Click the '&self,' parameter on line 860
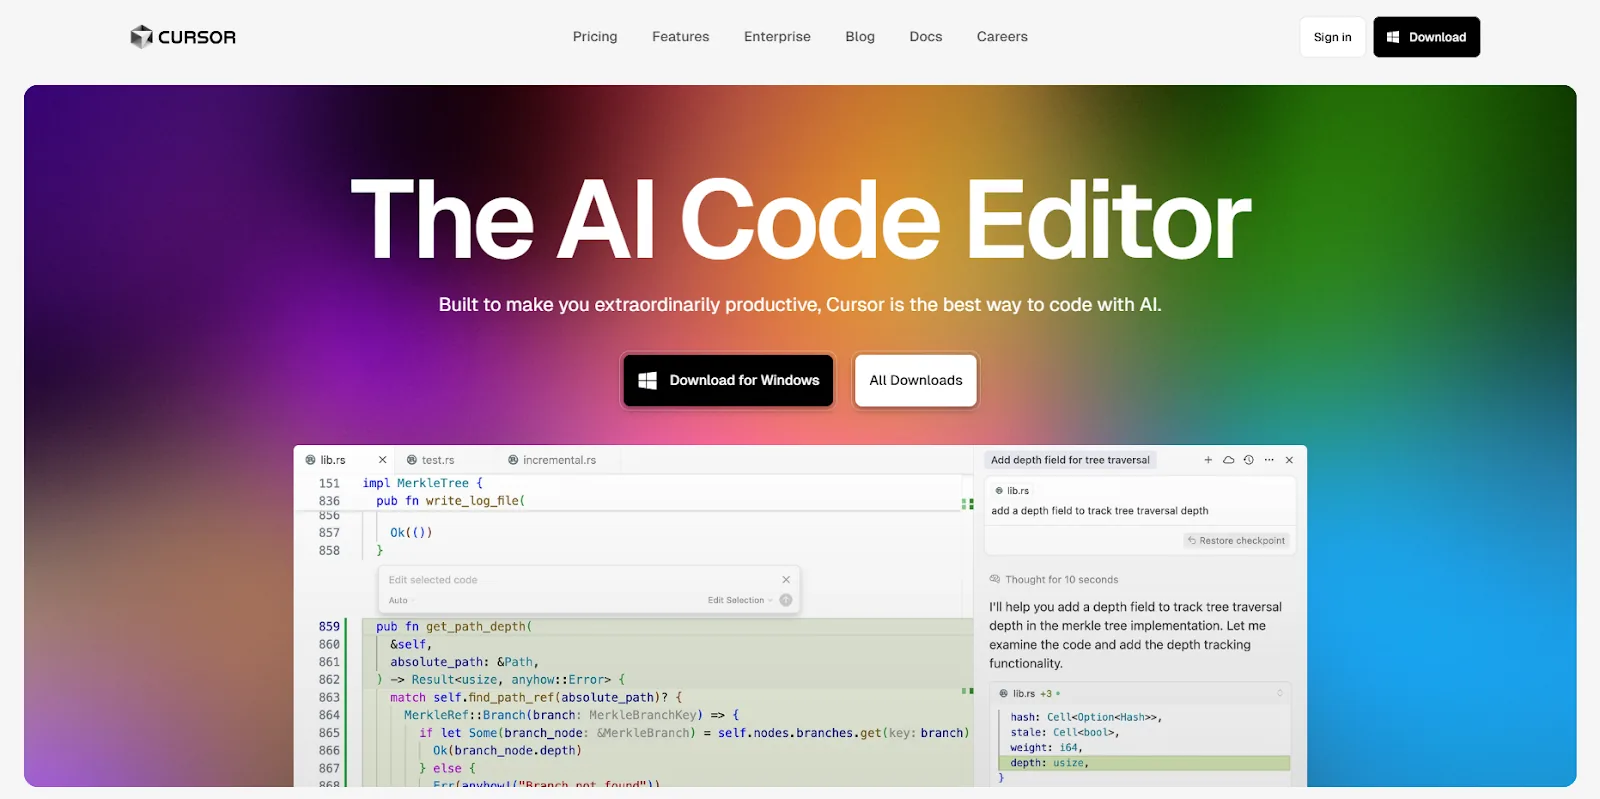The width and height of the screenshot is (1600, 799). pyautogui.click(x=411, y=645)
